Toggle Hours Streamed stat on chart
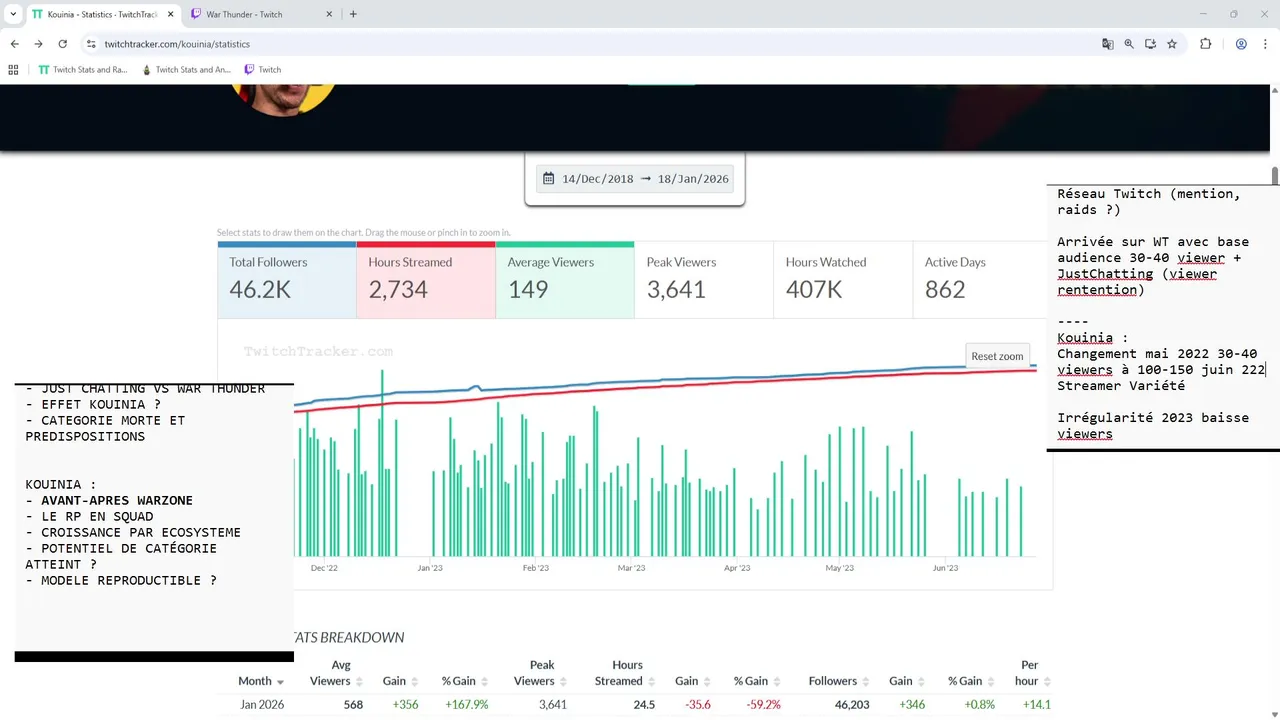The image size is (1280, 720). (426, 280)
